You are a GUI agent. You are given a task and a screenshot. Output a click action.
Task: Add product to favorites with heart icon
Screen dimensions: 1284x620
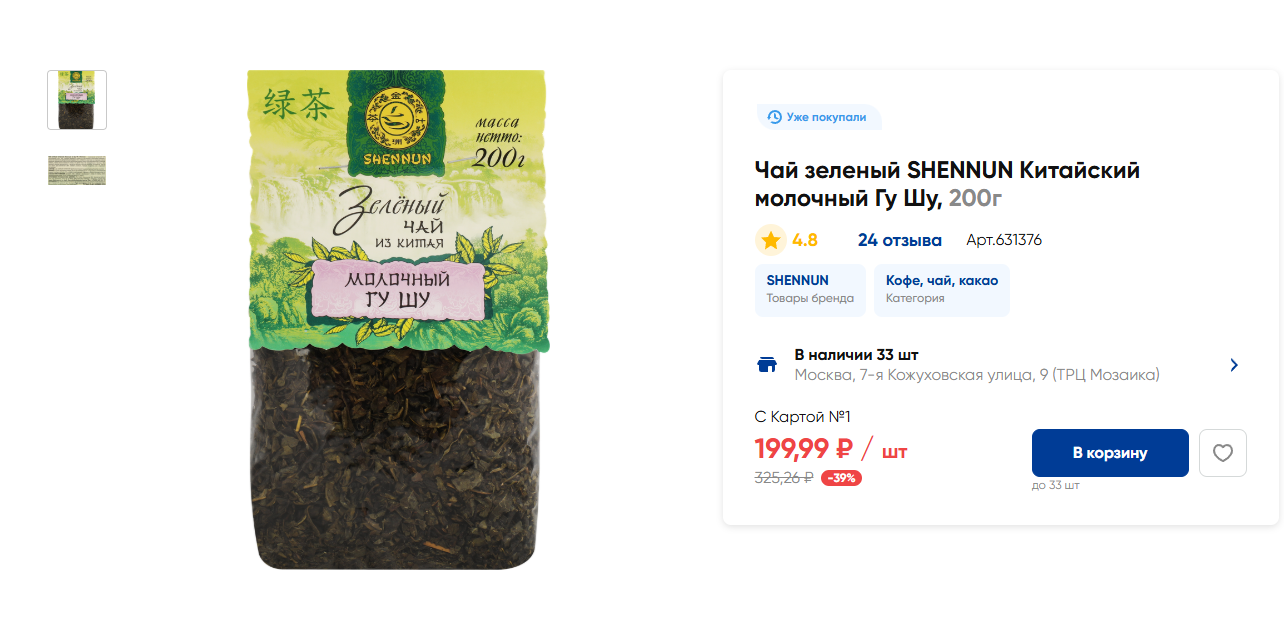(1222, 453)
